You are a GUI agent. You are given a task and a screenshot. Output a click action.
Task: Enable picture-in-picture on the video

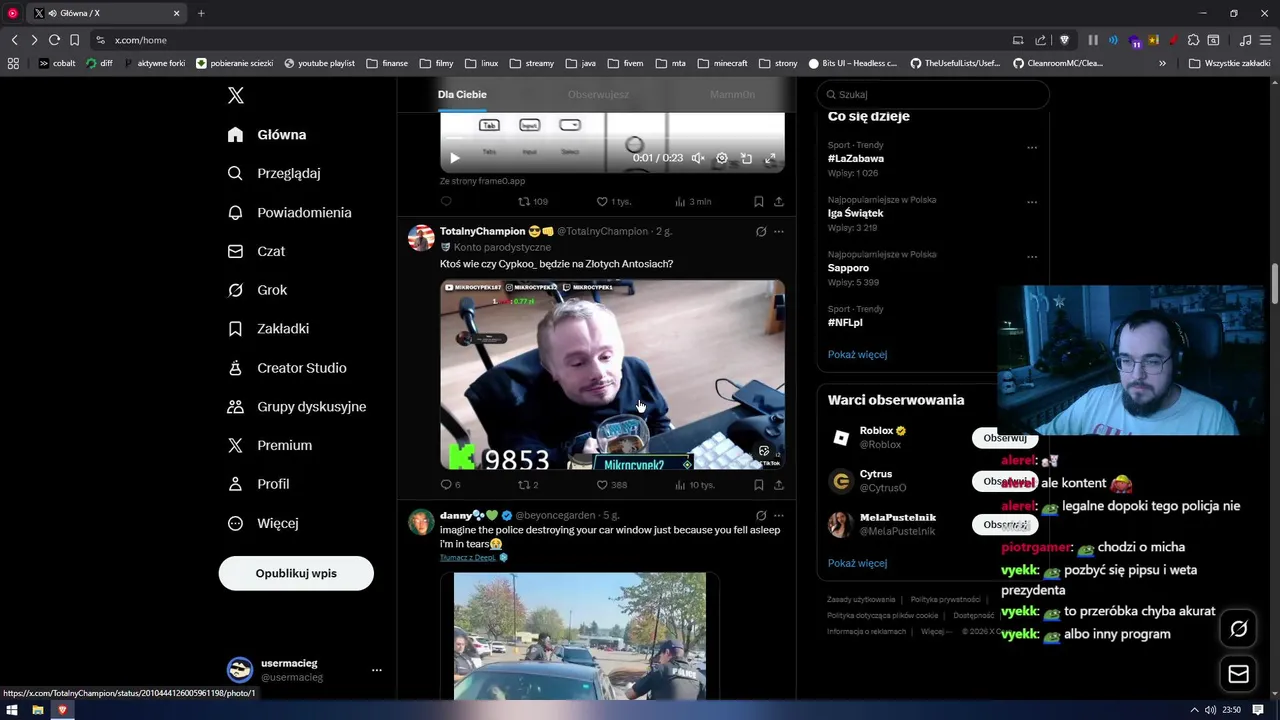tap(746, 158)
